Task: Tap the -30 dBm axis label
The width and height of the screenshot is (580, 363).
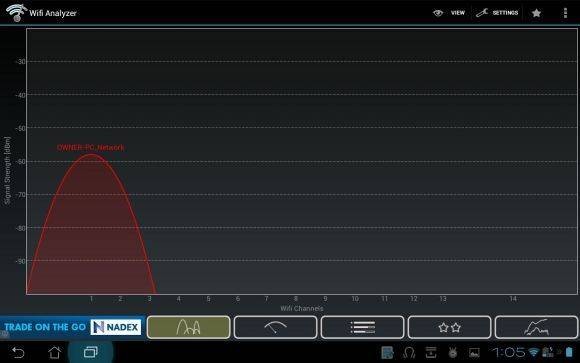Action: tap(21, 61)
